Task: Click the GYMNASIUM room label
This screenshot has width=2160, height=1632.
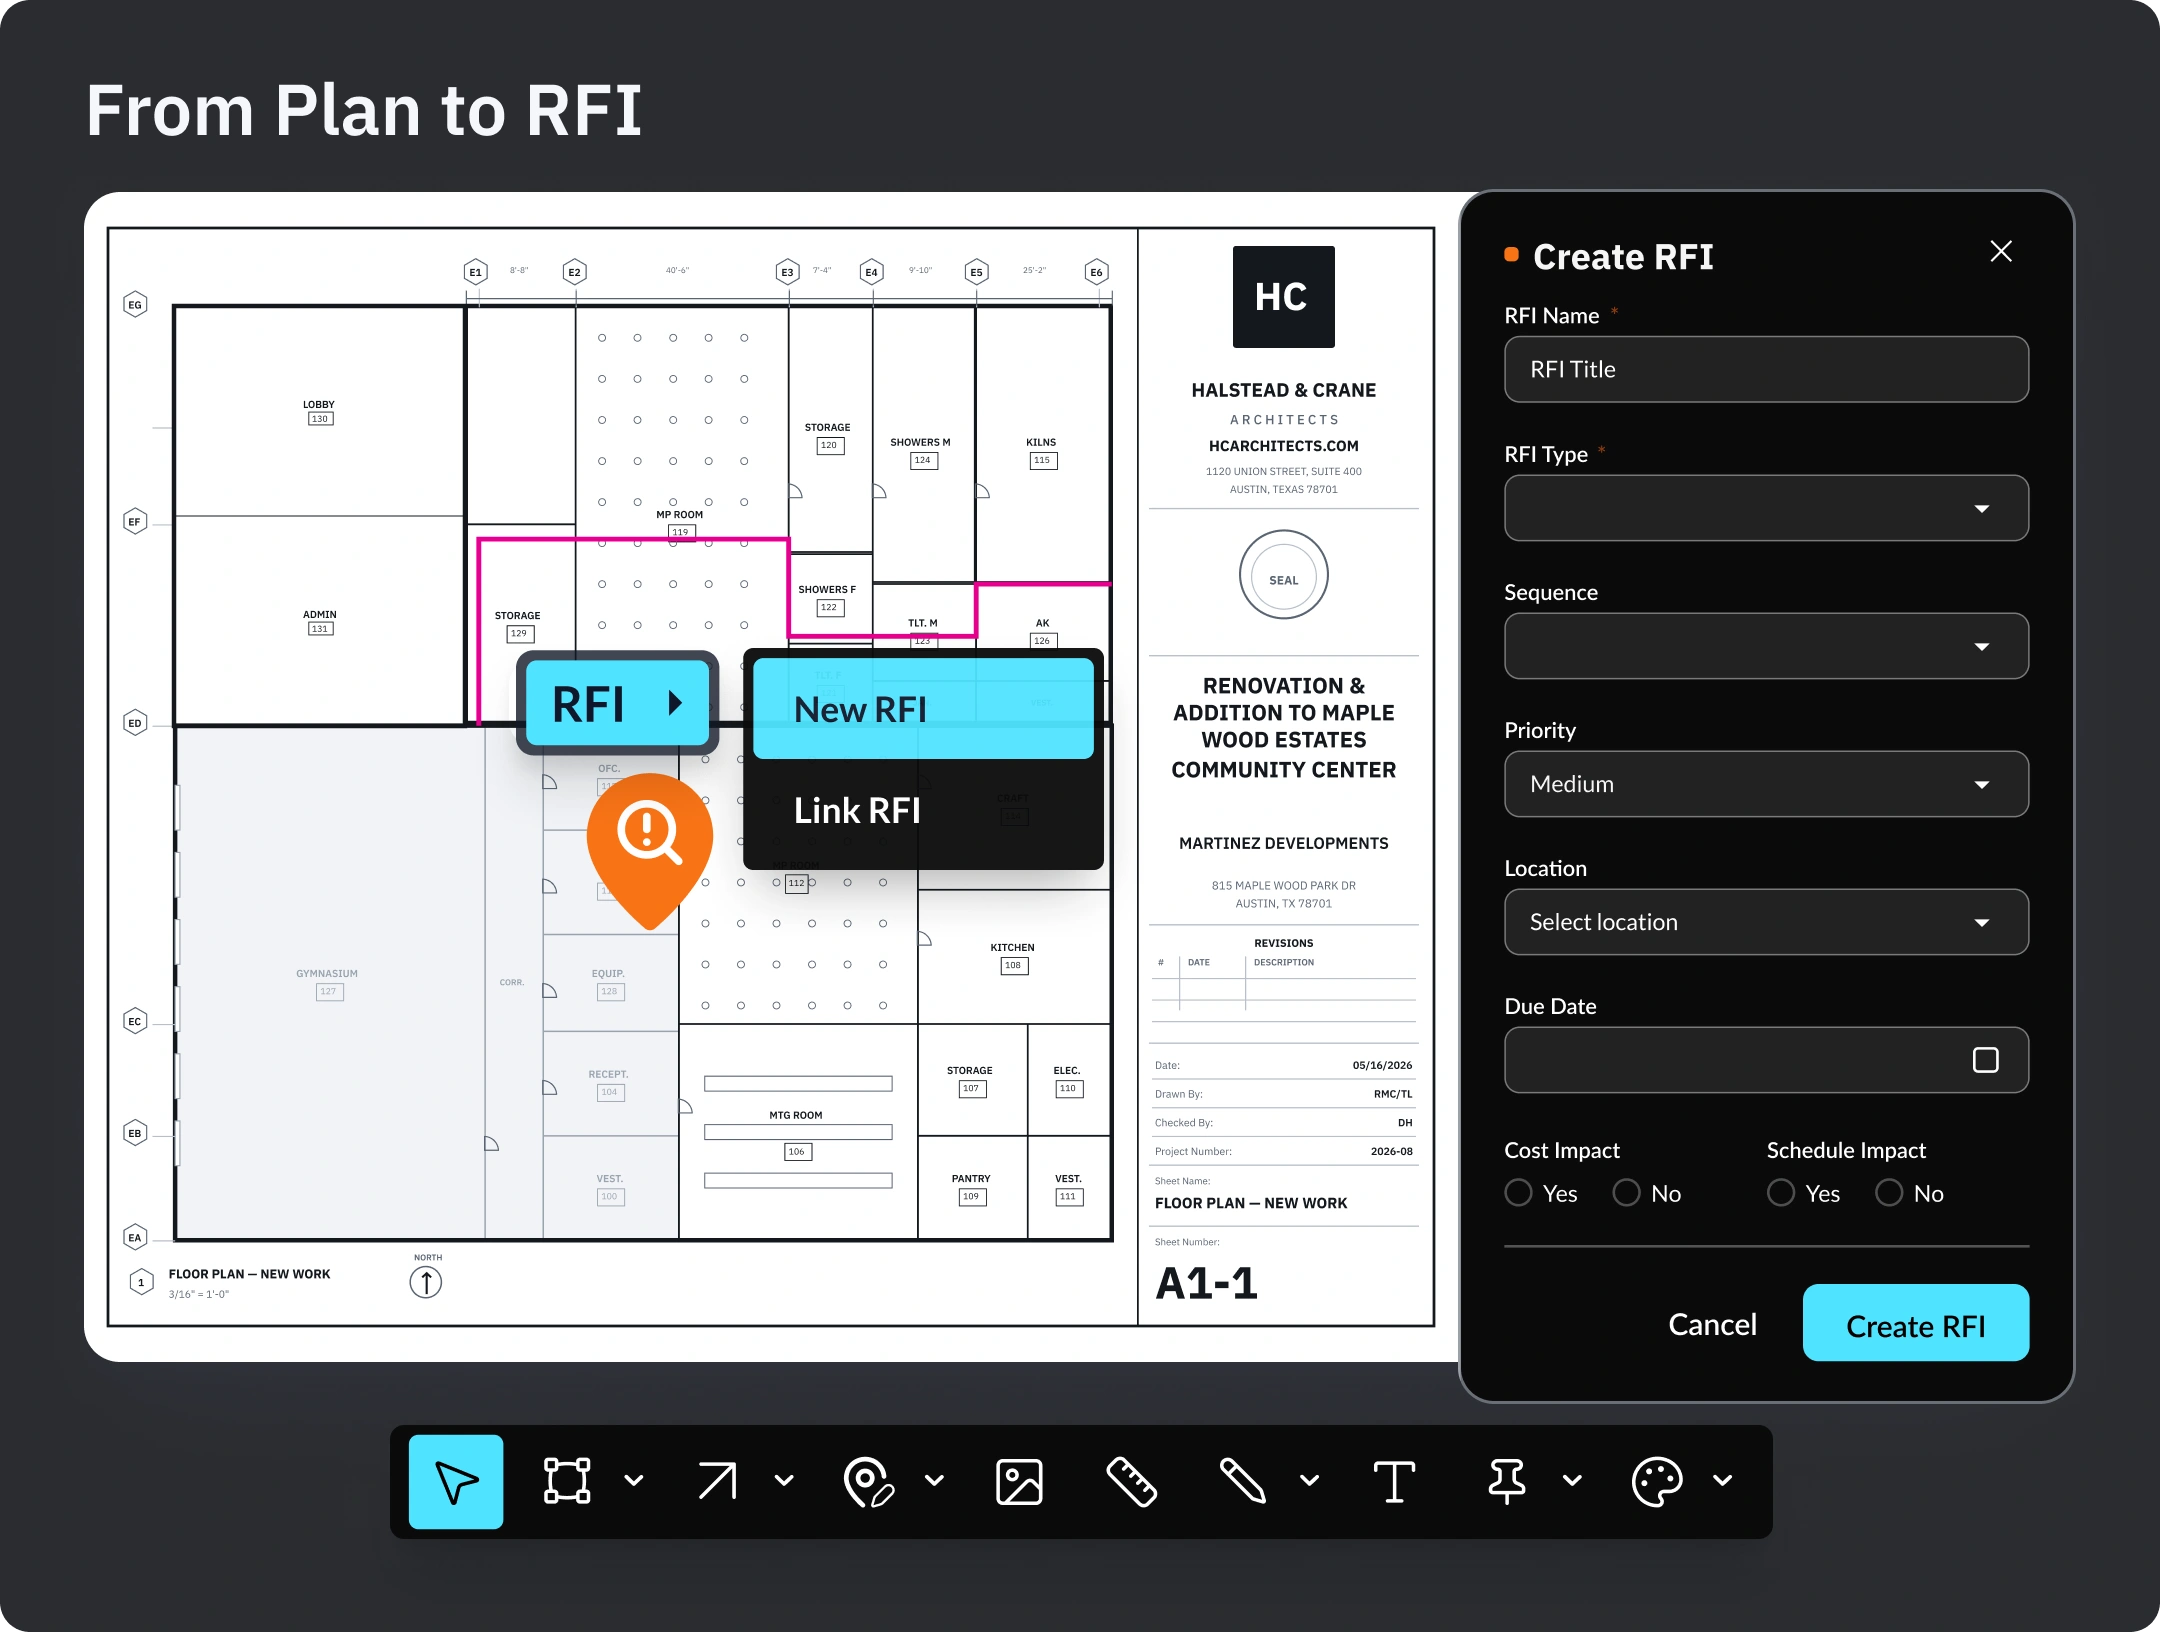Action: pos(327,974)
